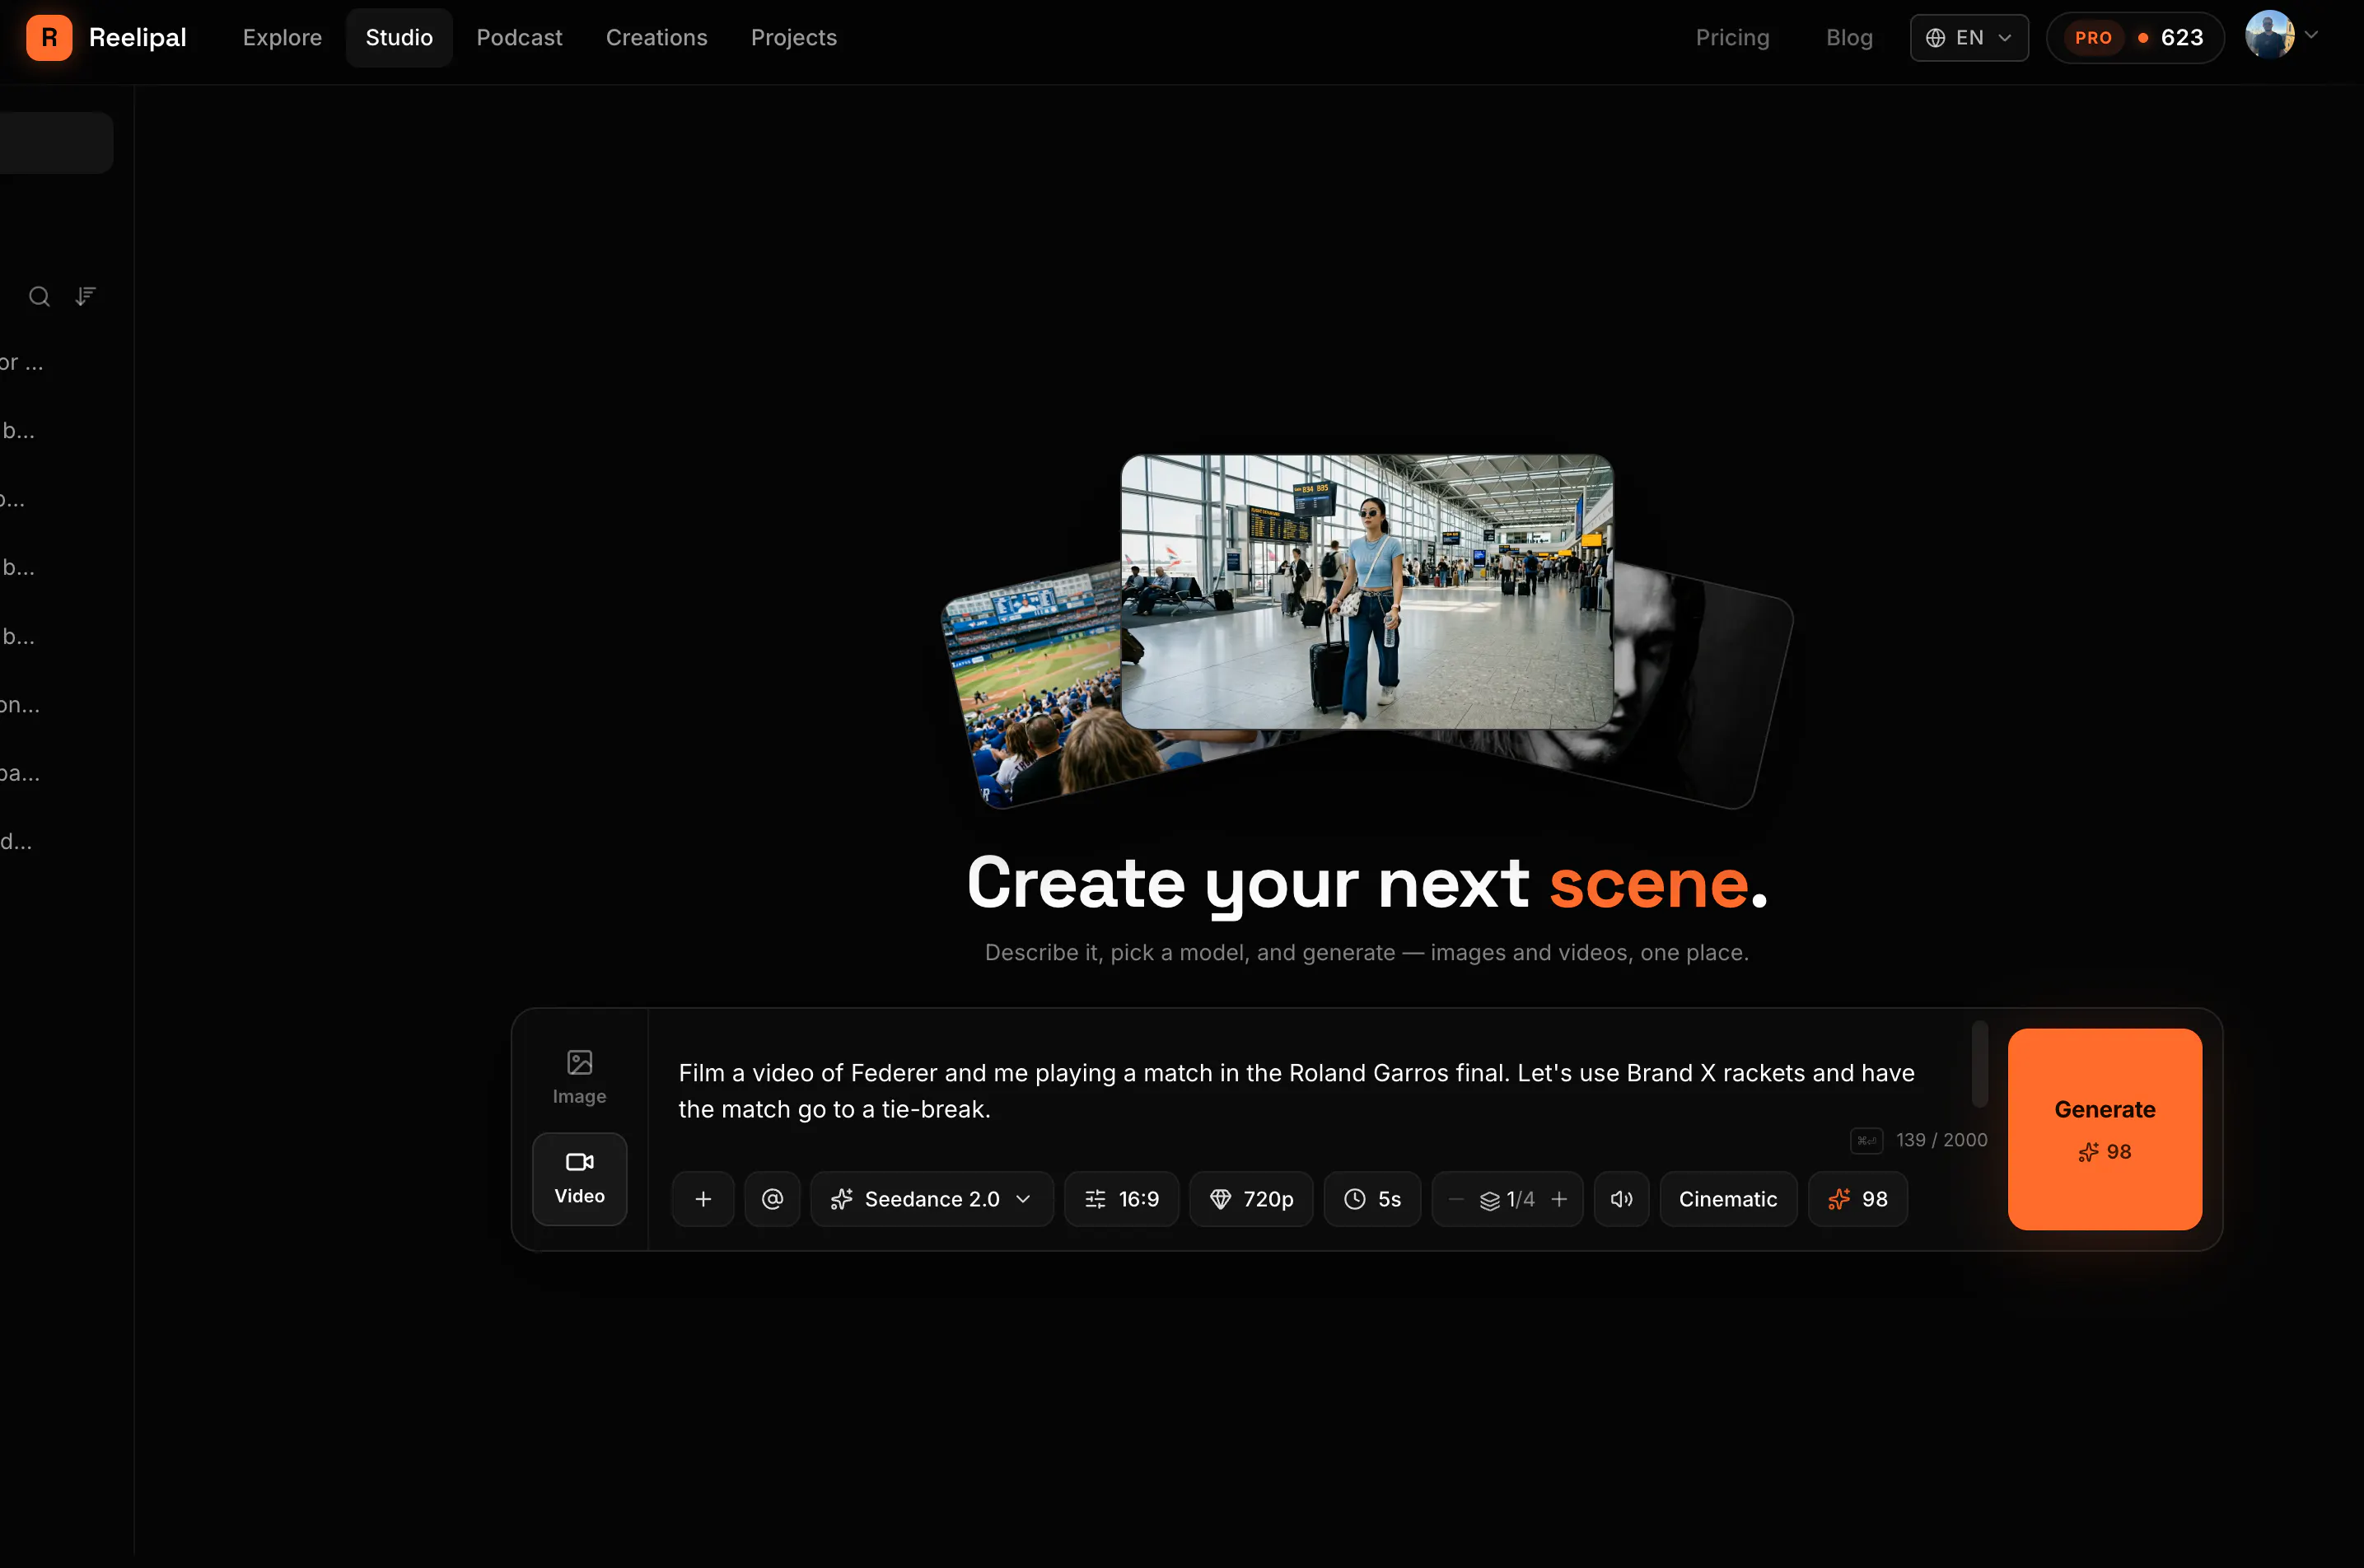Open the Pricing link
This screenshot has width=2364, height=1568.
point(1732,38)
